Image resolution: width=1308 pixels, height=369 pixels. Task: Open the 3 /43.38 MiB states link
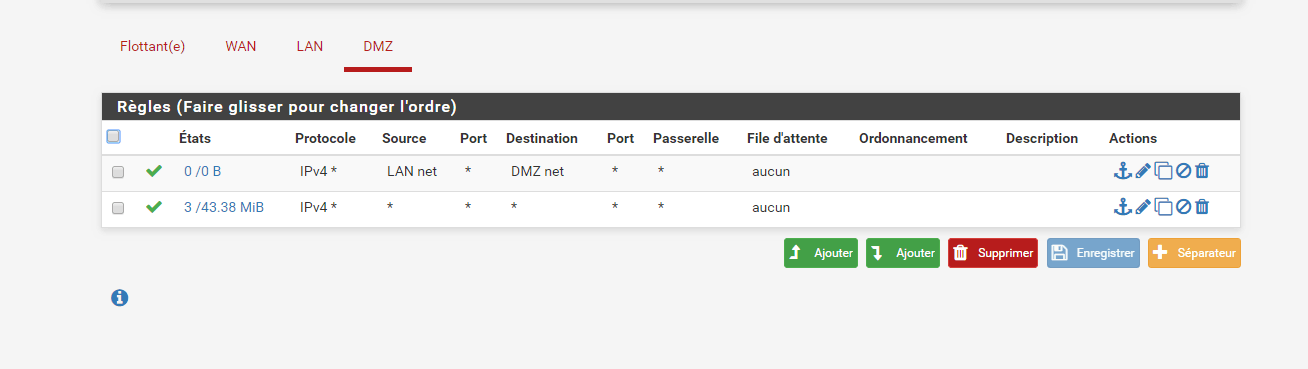pyautogui.click(x=224, y=207)
